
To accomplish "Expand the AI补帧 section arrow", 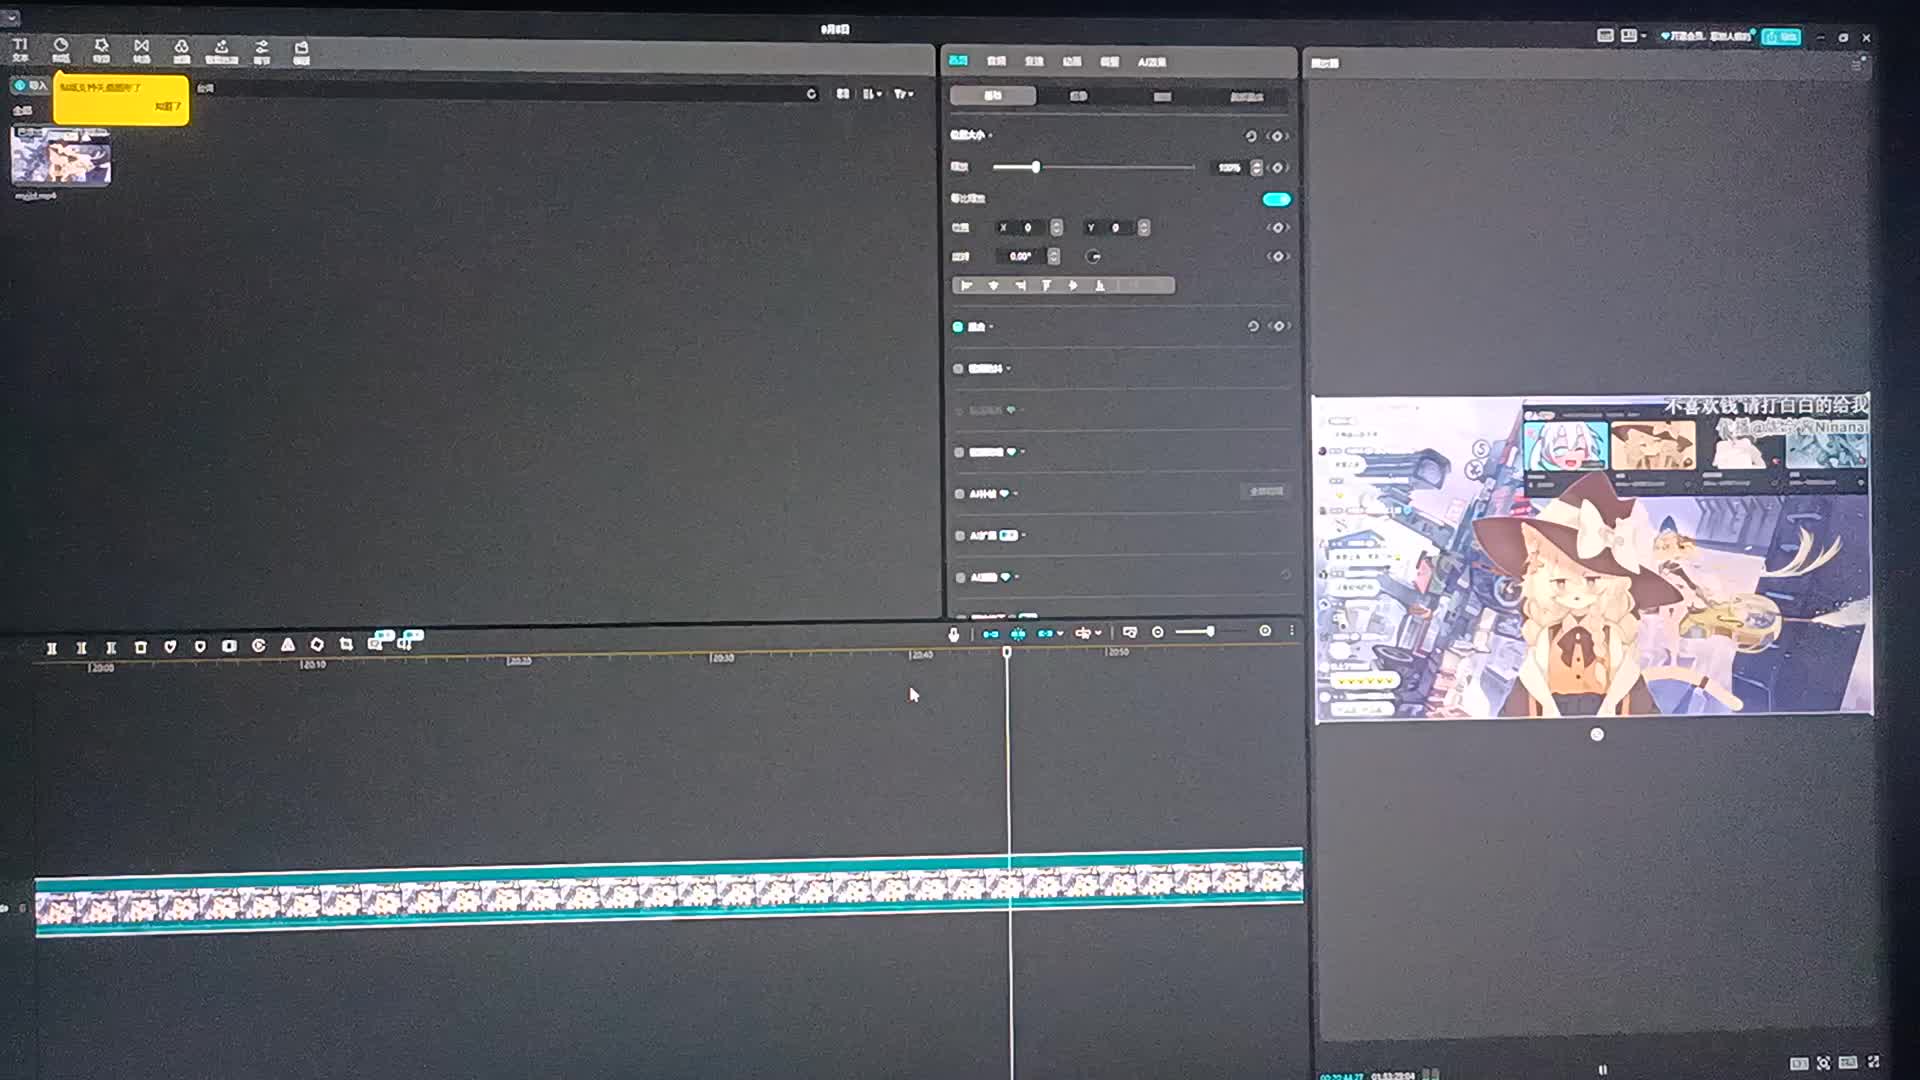I will click(1016, 494).
